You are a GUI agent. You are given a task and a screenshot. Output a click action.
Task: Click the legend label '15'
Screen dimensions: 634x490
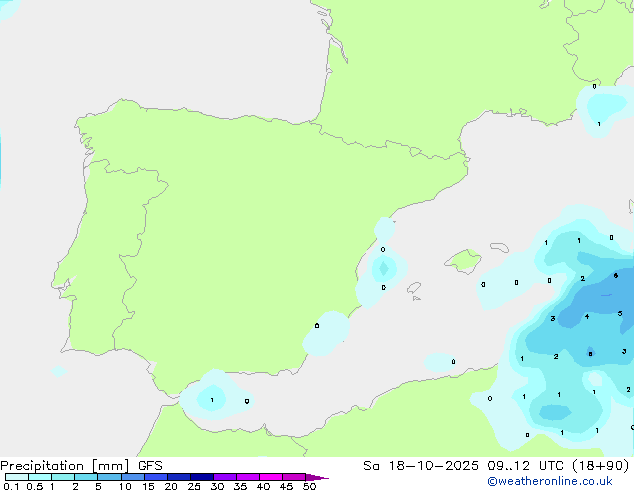[x=148, y=486]
